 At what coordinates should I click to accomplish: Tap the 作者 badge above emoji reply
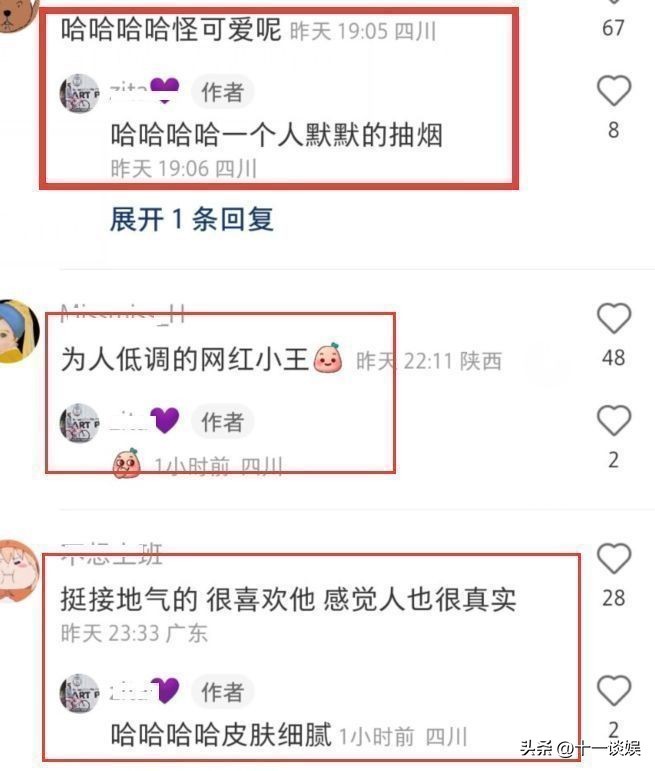click(223, 422)
